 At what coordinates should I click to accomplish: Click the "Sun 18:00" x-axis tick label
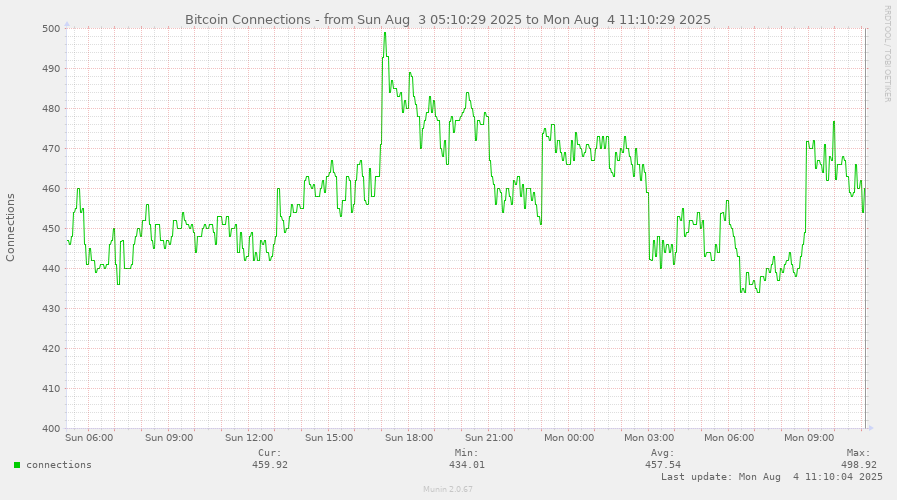(409, 437)
